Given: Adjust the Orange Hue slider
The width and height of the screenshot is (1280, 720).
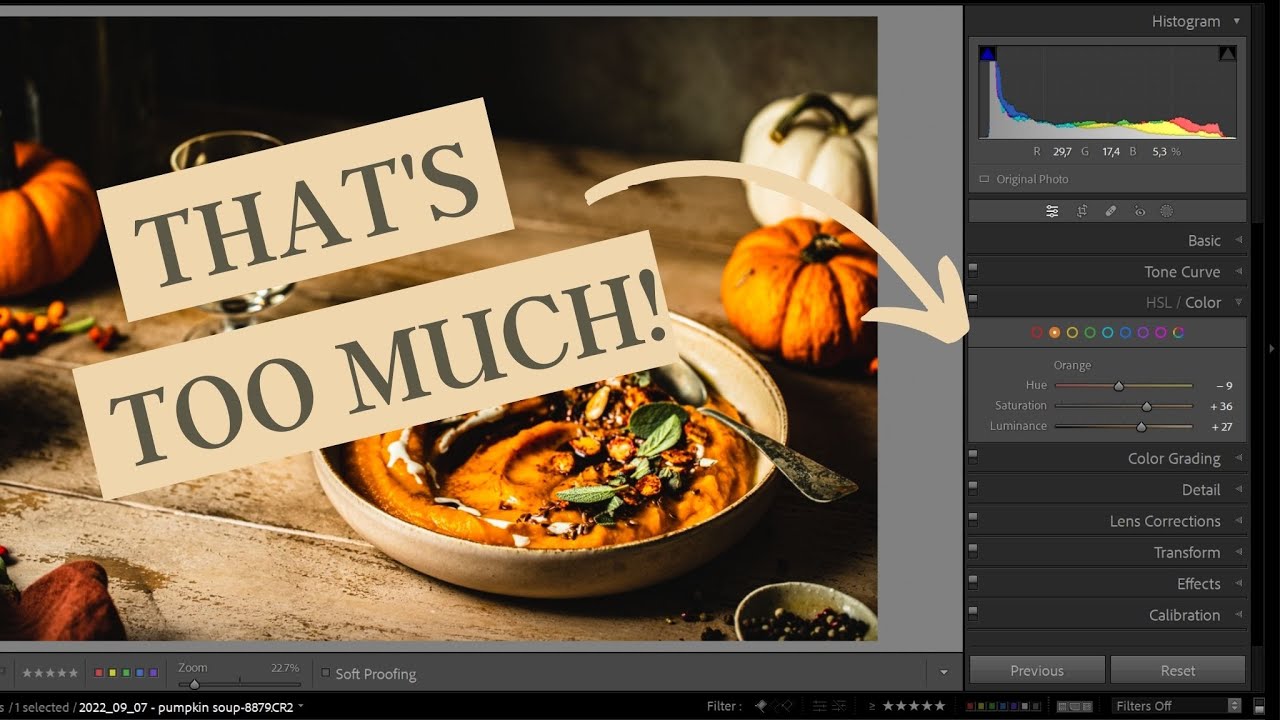Looking at the screenshot, I should pos(1119,385).
